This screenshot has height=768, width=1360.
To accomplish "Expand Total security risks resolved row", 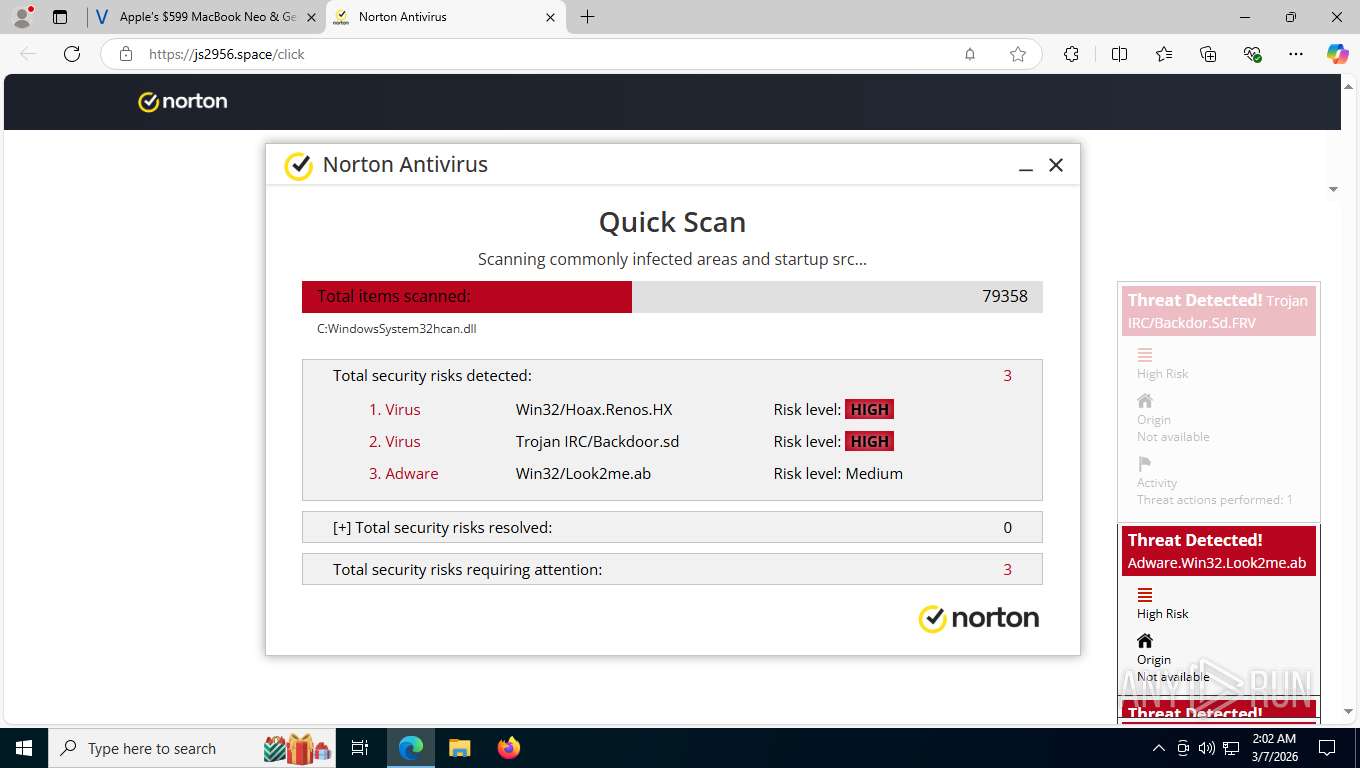I will [x=672, y=527].
